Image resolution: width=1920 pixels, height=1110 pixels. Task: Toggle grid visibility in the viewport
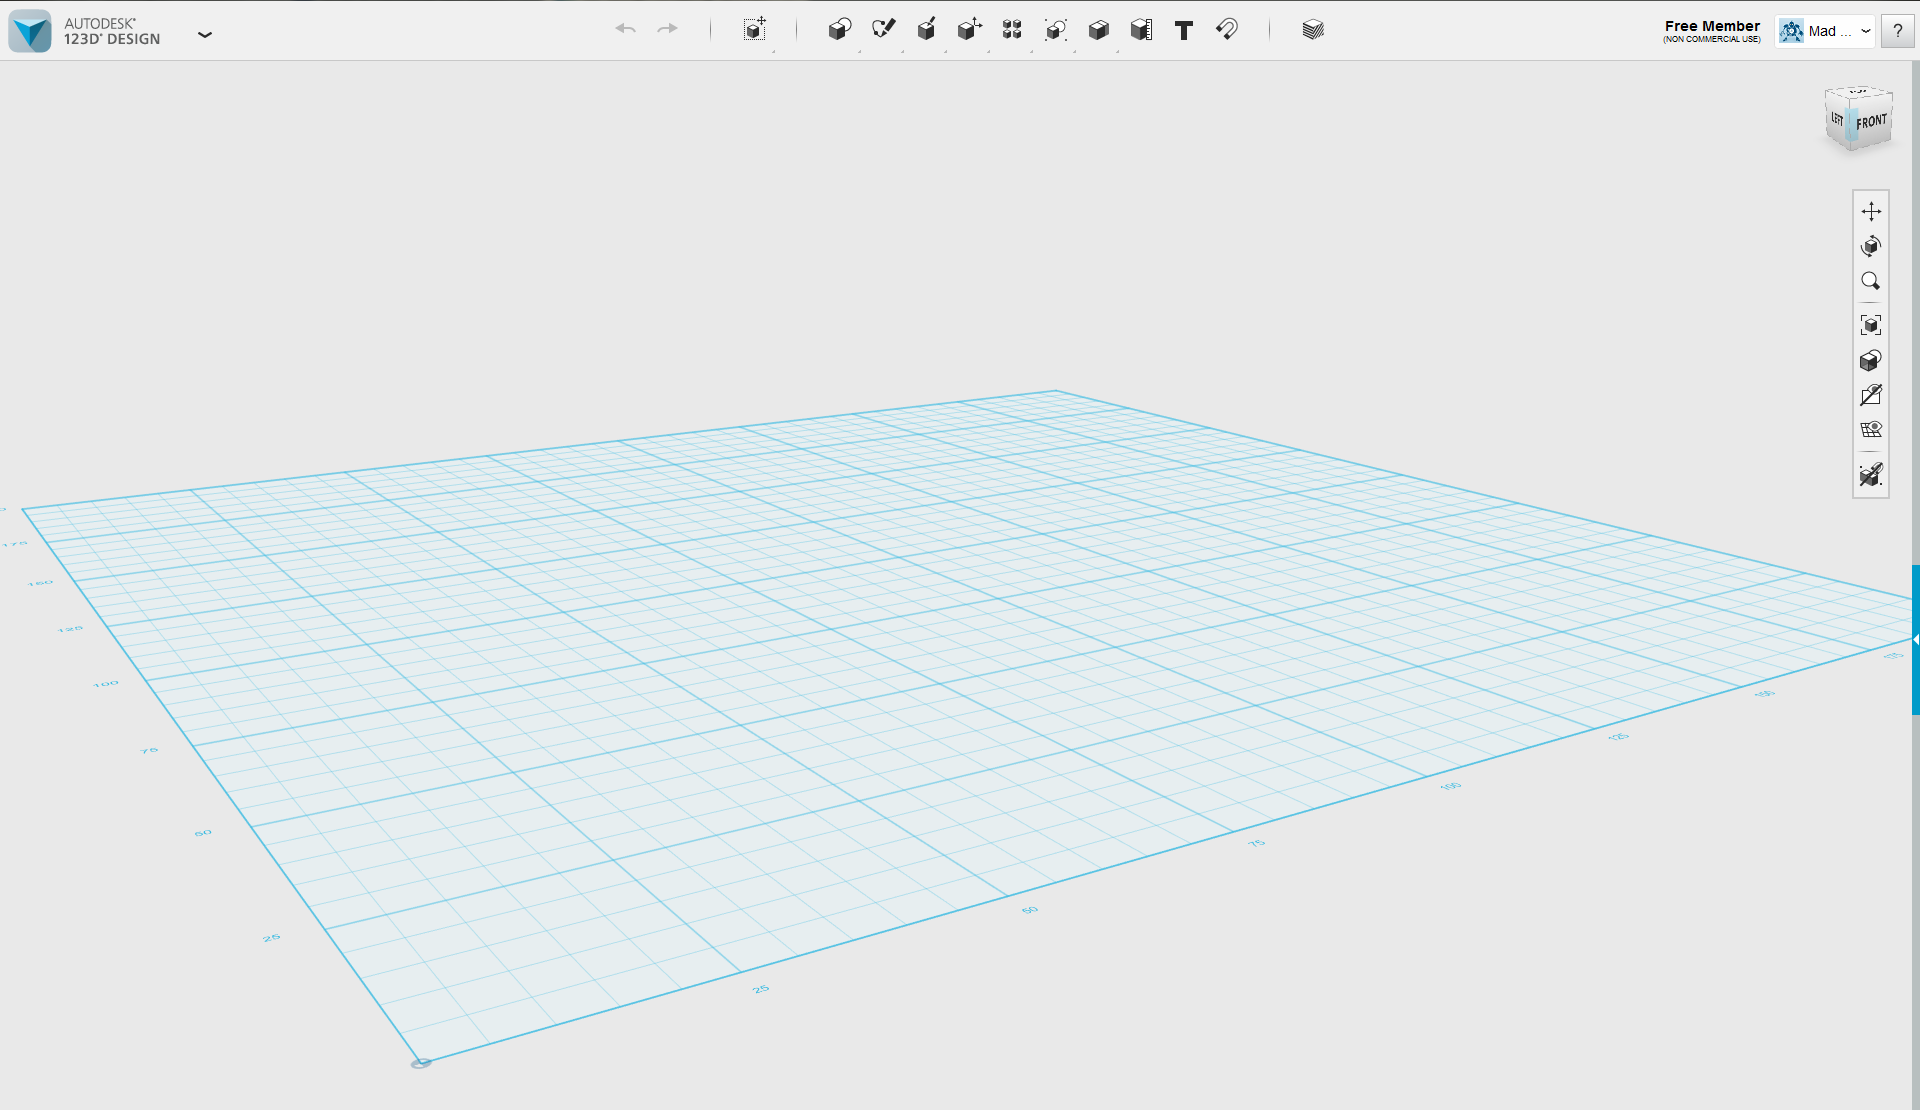tap(1871, 429)
